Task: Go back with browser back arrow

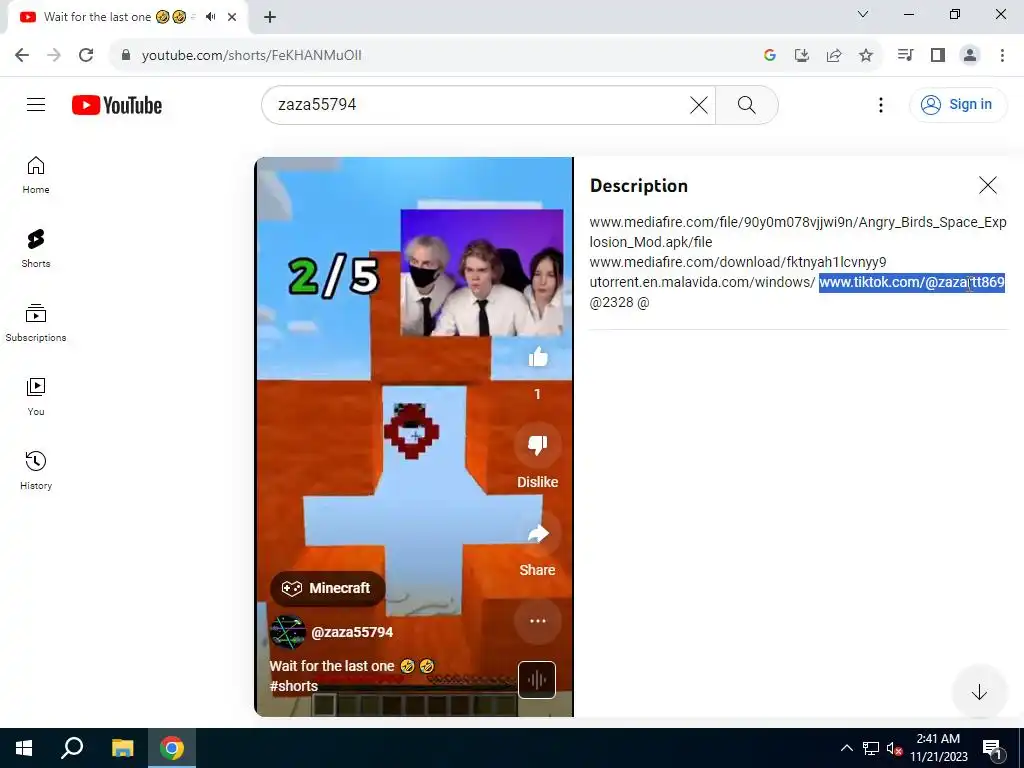Action: pyautogui.click(x=22, y=55)
